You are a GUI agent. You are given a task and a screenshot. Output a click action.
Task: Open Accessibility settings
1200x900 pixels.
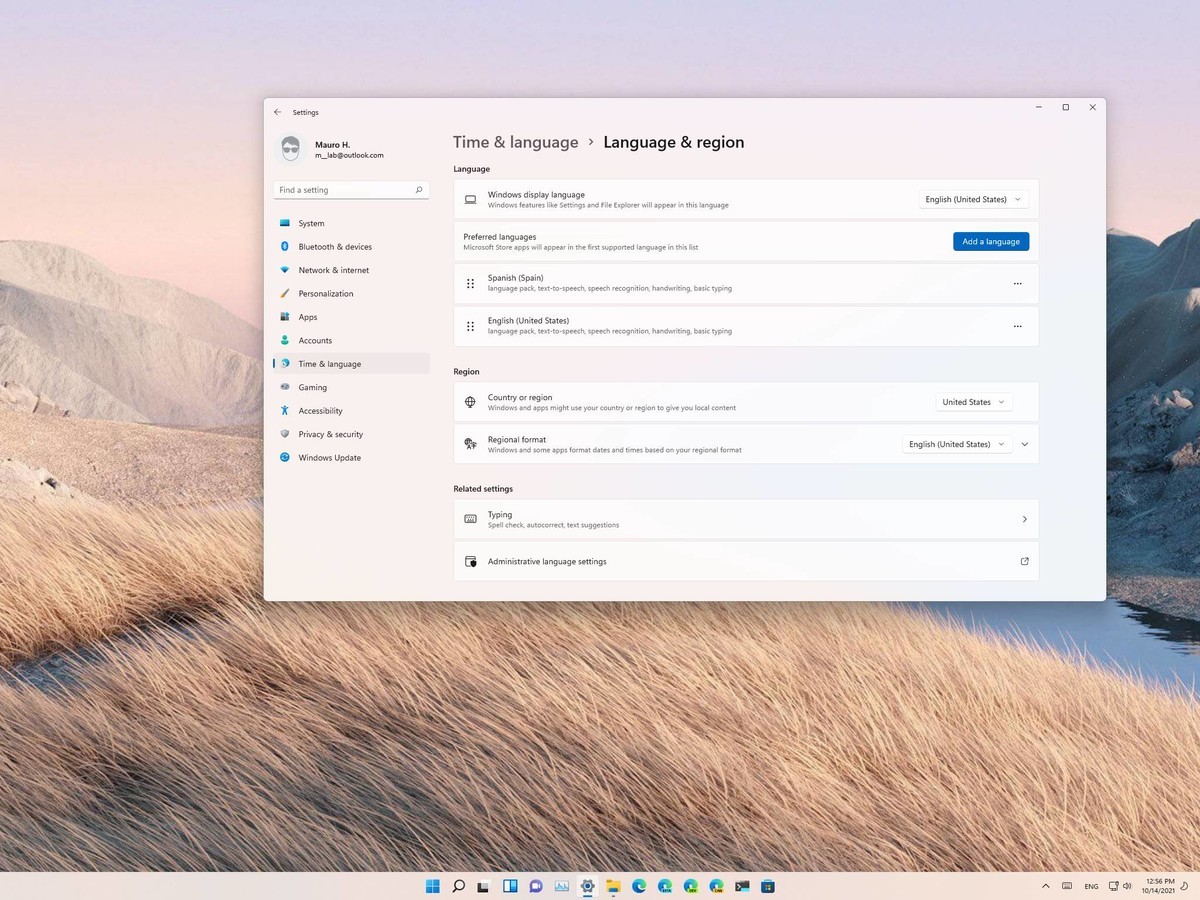(x=351, y=411)
